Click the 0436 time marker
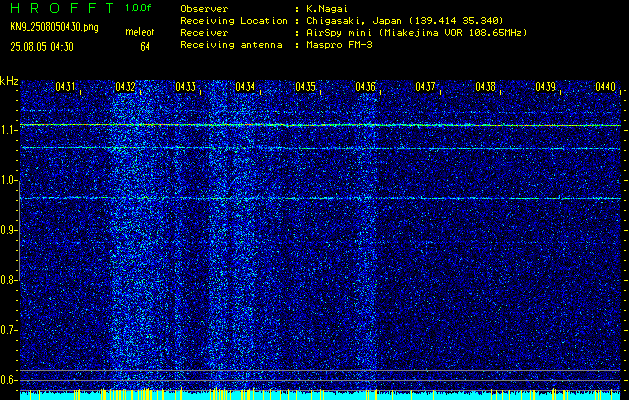629x400 pixels. pos(365,86)
